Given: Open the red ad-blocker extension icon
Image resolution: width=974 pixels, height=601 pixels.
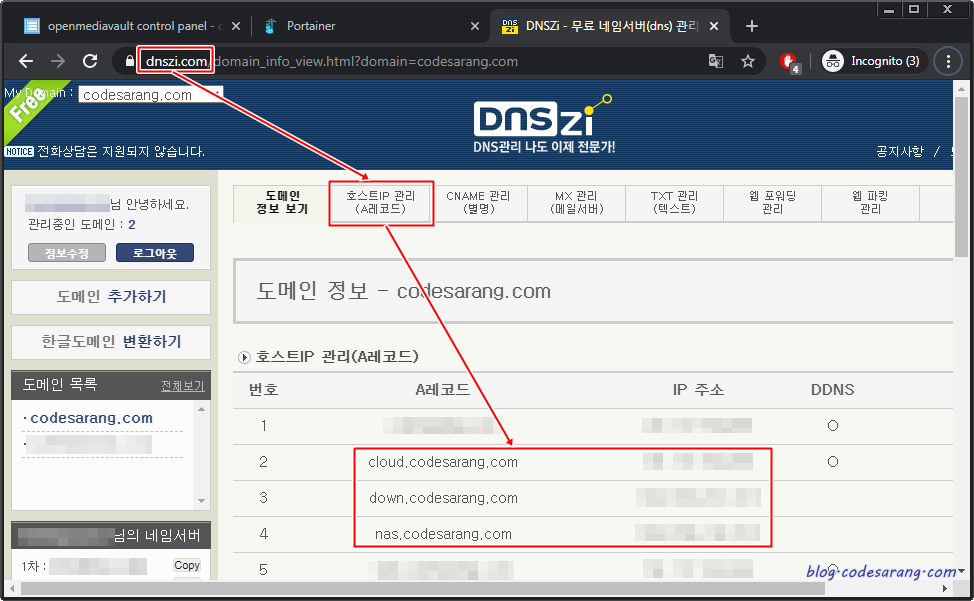Looking at the screenshot, I should click(789, 61).
